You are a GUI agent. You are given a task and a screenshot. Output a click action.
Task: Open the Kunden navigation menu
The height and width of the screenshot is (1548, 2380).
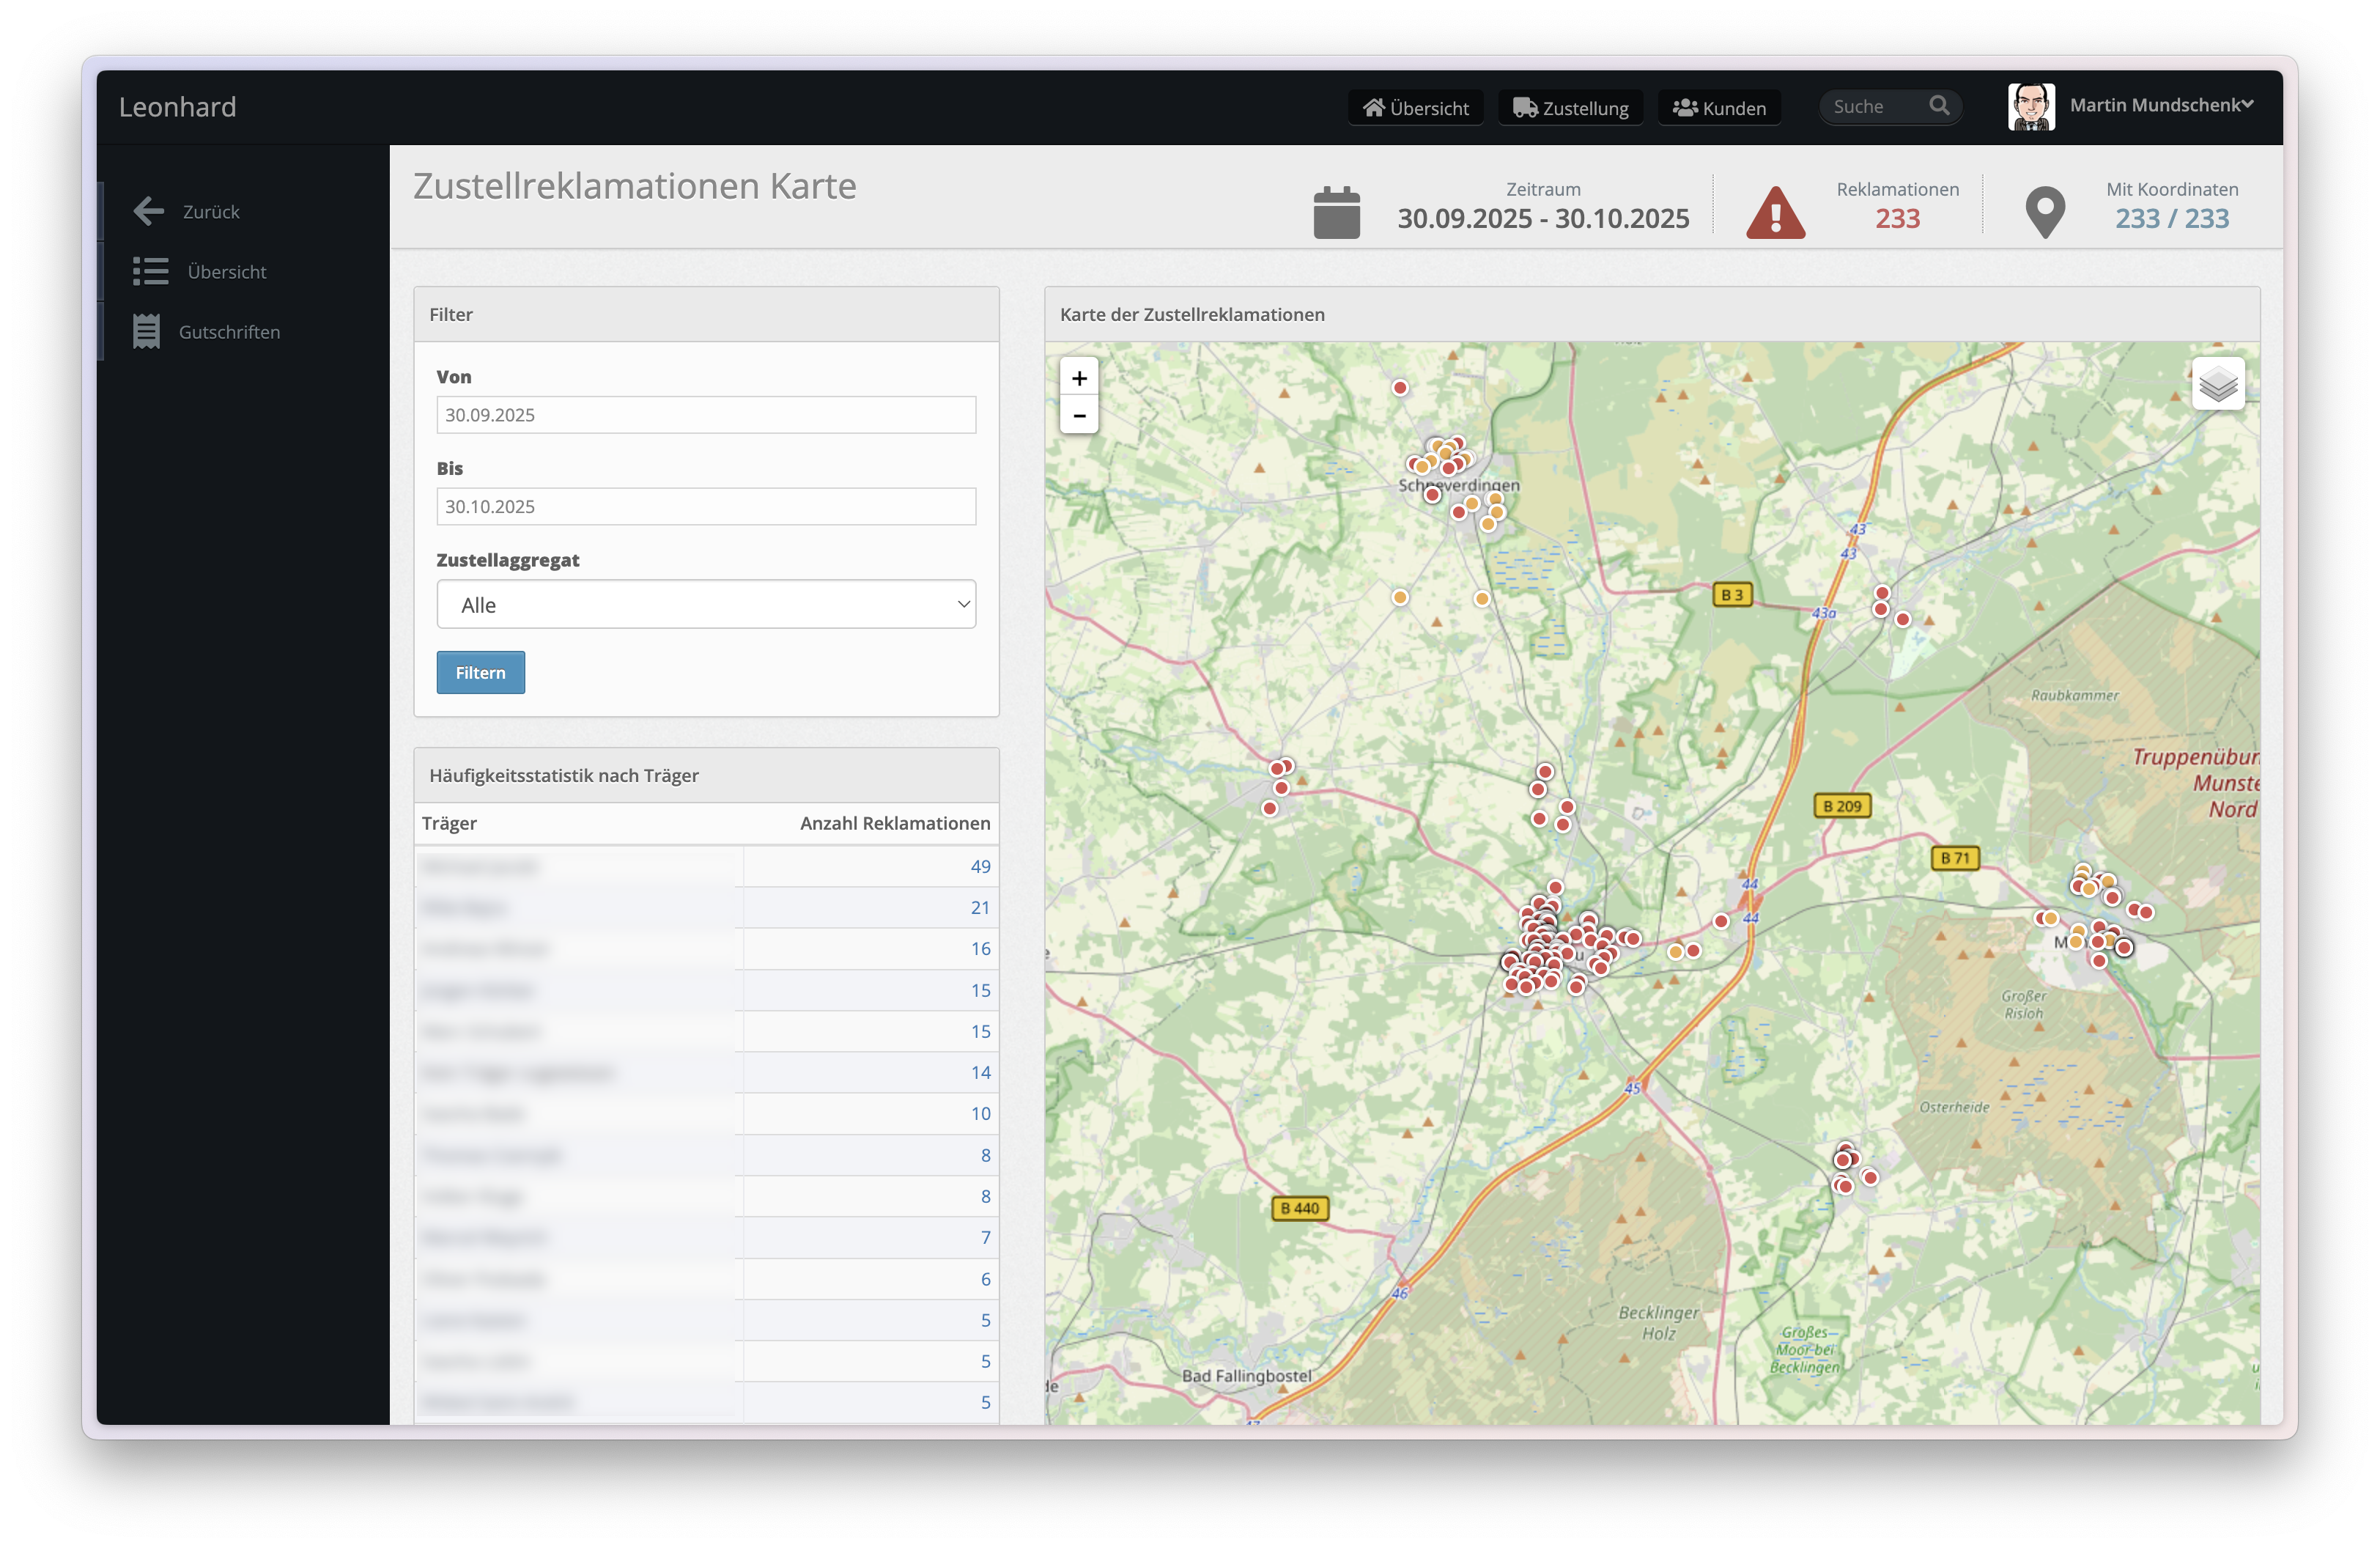(x=1719, y=108)
